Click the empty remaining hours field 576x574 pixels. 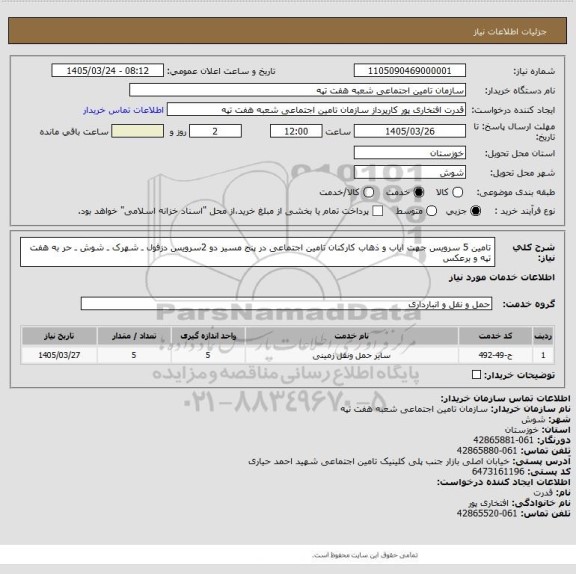click(x=137, y=131)
